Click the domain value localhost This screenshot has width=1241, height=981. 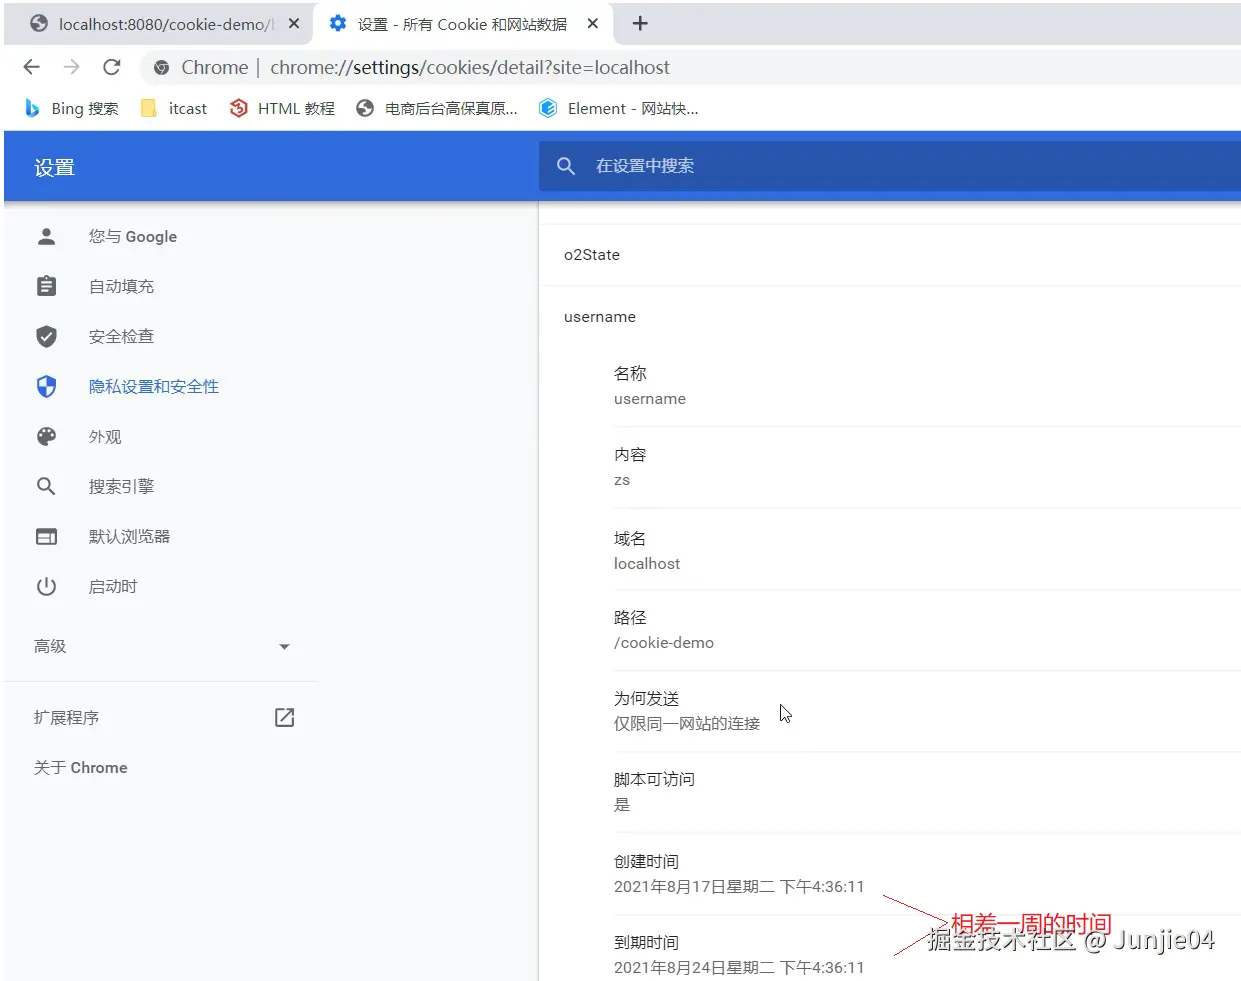[647, 563]
